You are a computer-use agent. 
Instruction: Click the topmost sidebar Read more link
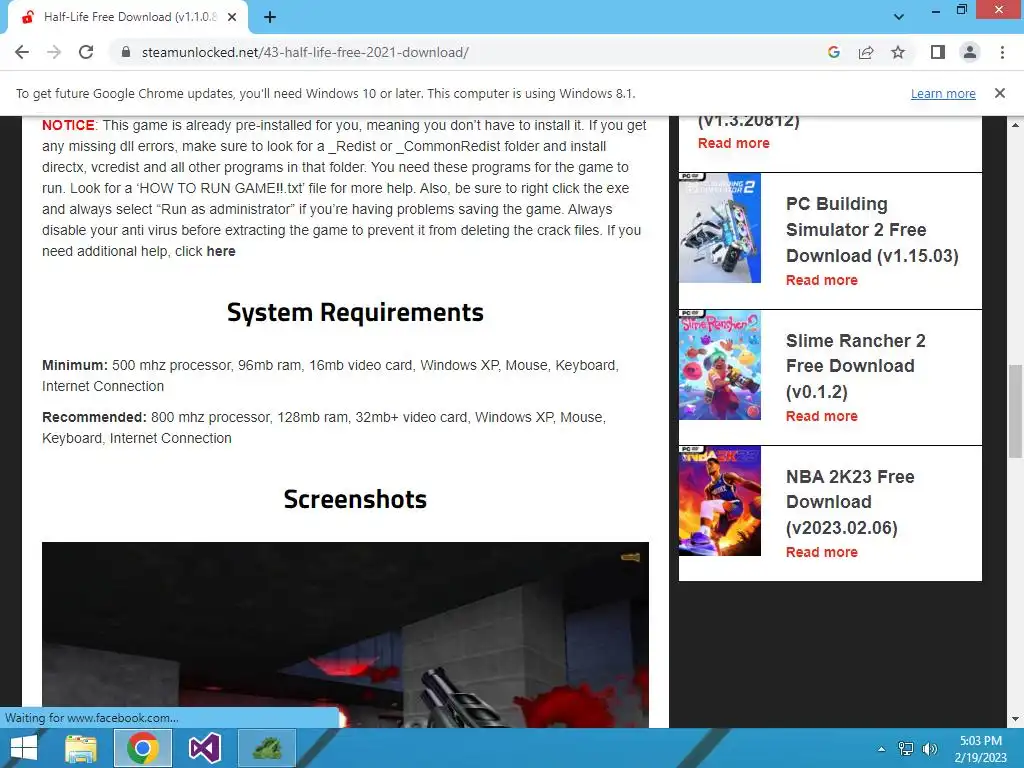(x=733, y=143)
